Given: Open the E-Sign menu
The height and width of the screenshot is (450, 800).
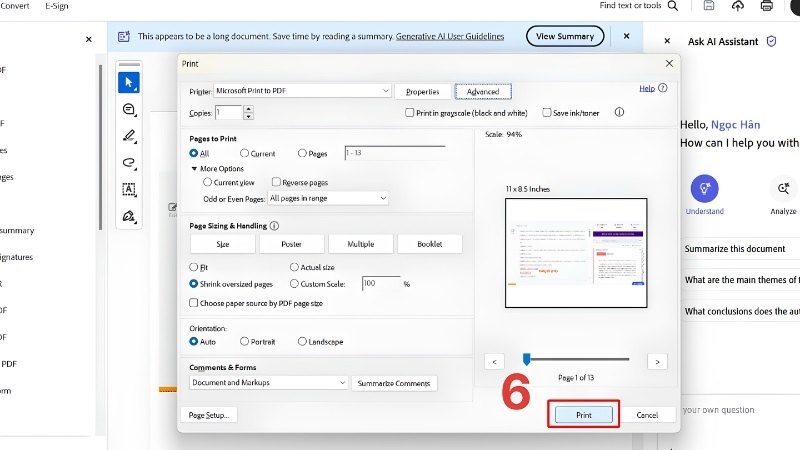Looking at the screenshot, I should [x=57, y=6].
